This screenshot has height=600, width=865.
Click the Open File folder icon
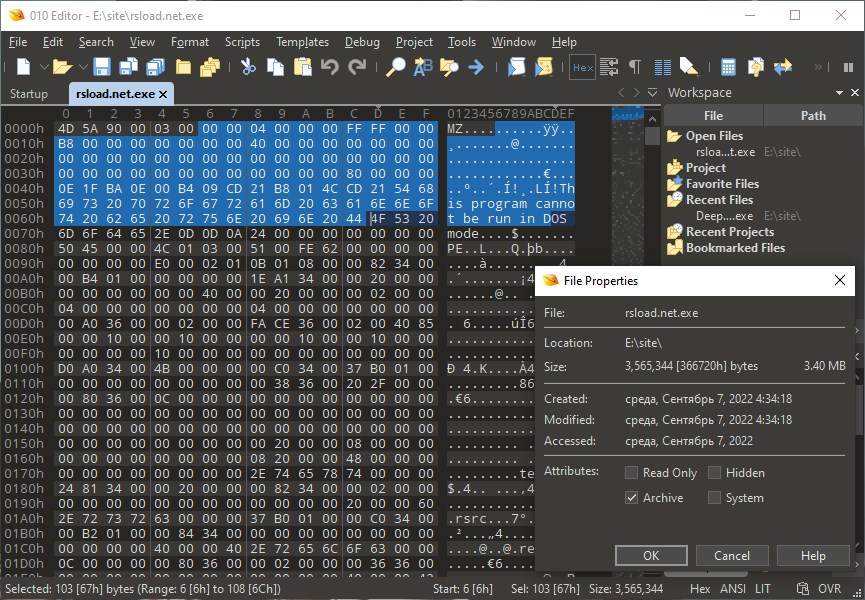pos(62,67)
